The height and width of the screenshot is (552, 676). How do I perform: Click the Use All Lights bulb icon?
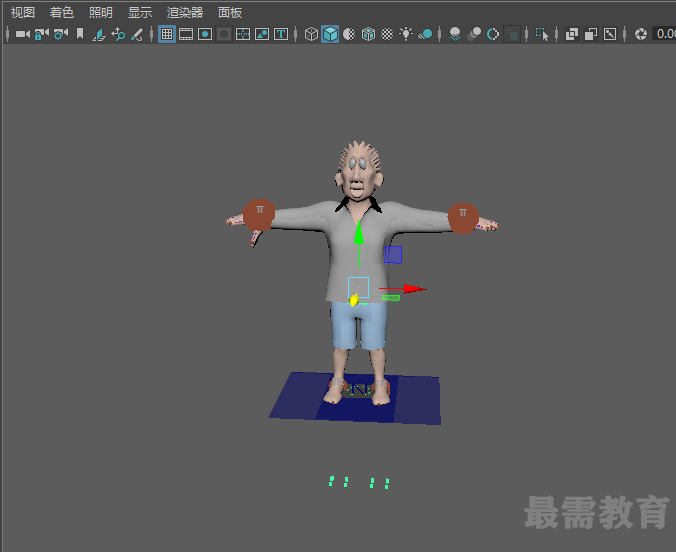406,34
